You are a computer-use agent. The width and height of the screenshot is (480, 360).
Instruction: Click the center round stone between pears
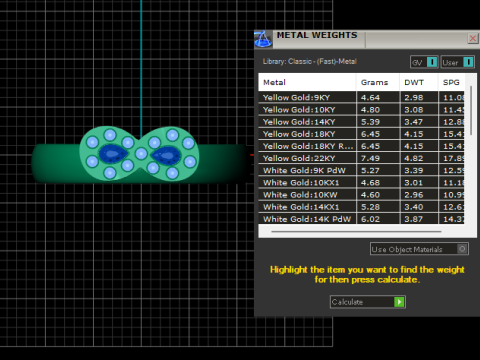pyautogui.click(x=141, y=154)
